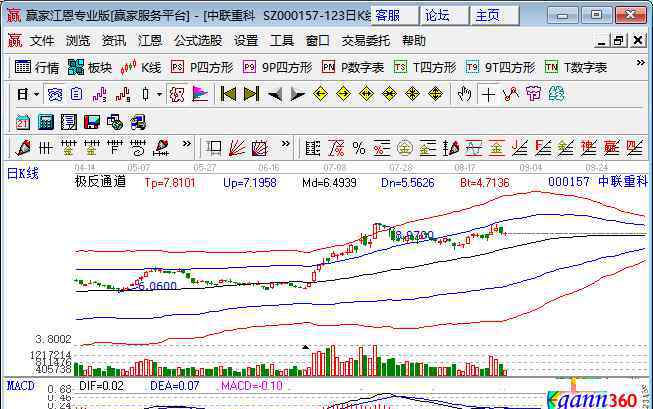Open the 工具 menu
Viewport: 653px width, 409px height.
pyautogui.click(x=282, y=41)
